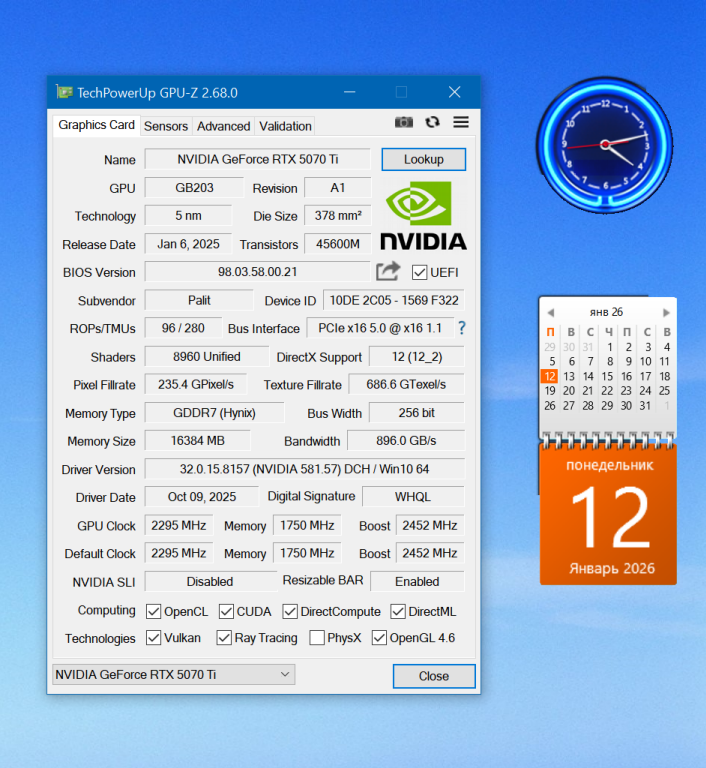Minimize the GPU-Z window
The height and width of the screenshot is (768, 706).
pos(349,92)
